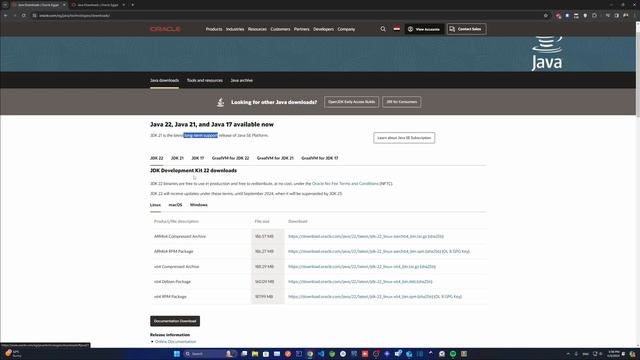The width and height of the screenshot is (640, 360).
Task: Open the Resources menu
Action: point(257,29)
